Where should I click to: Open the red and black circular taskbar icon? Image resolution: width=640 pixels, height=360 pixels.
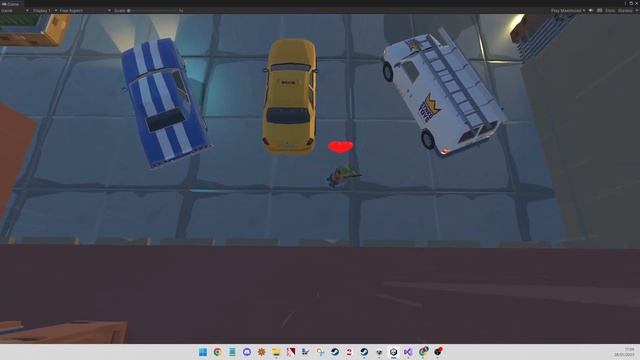coord(438,352)
